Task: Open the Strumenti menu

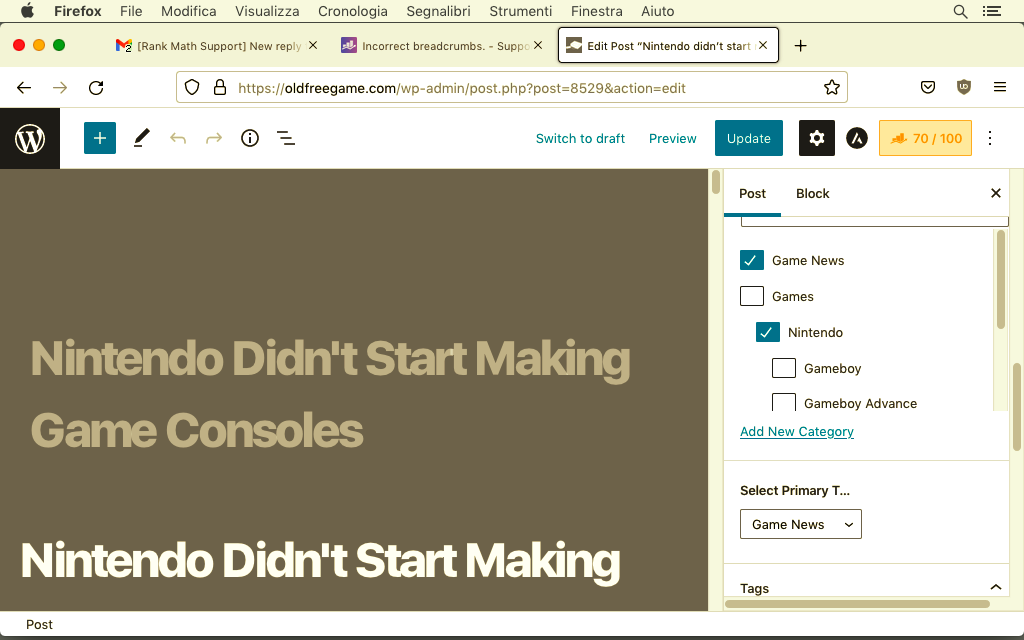Action: pos(520,11)
